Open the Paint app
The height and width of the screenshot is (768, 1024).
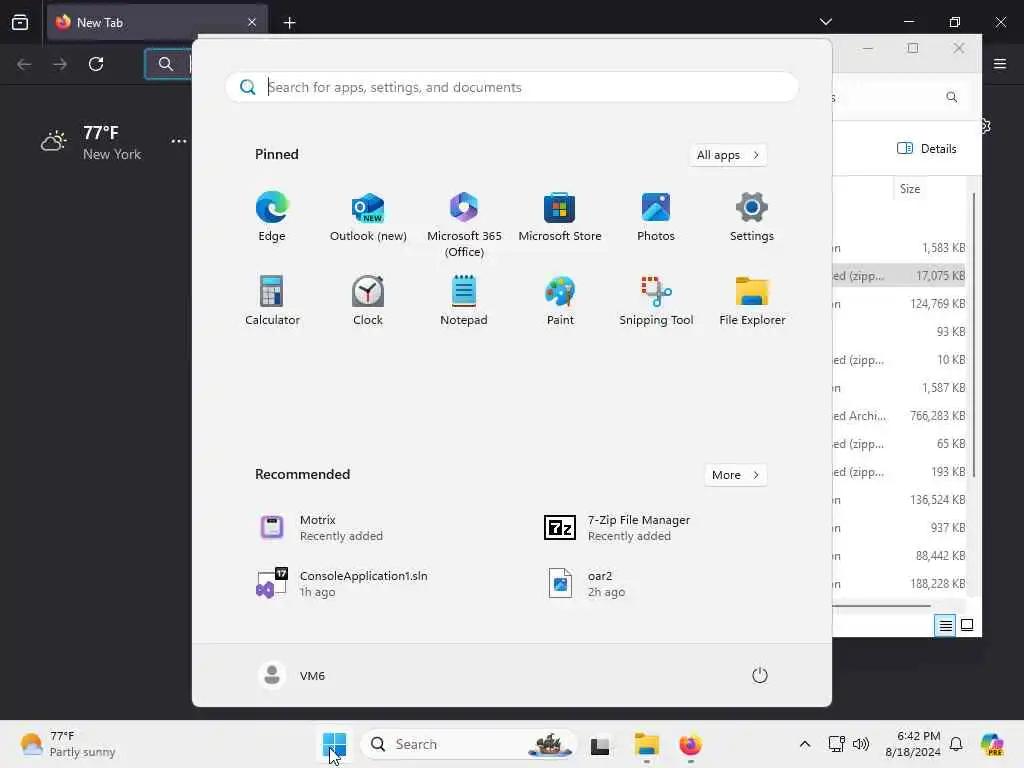pos(560,300)
